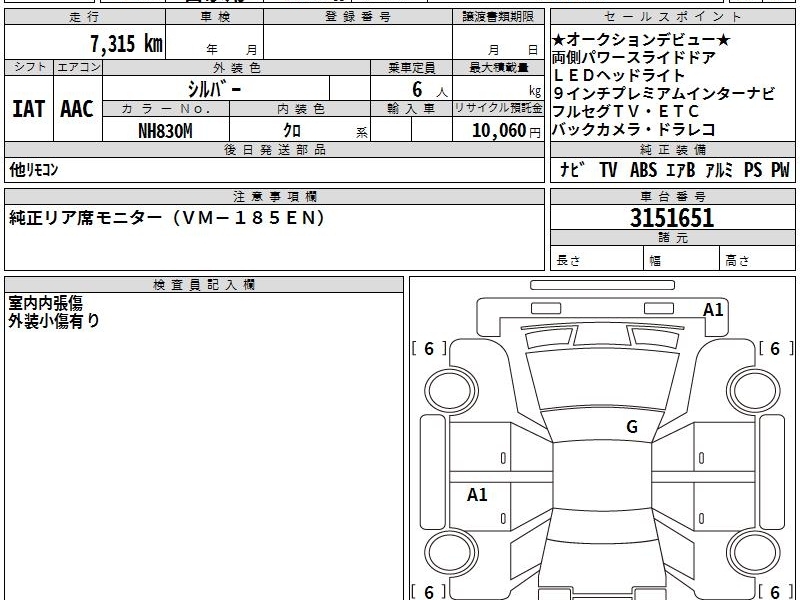Click the アルミ equipment label
This screenshot has width=800, height=600.
click(x=719, y=169)
